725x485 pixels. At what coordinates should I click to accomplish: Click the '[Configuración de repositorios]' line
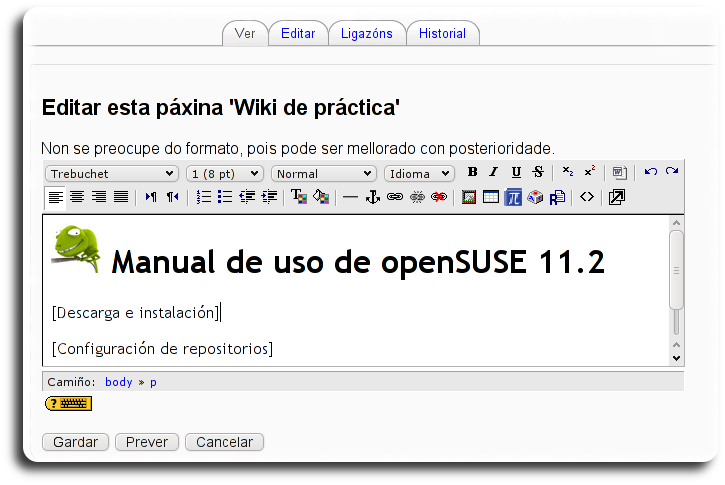click(162, 349)
